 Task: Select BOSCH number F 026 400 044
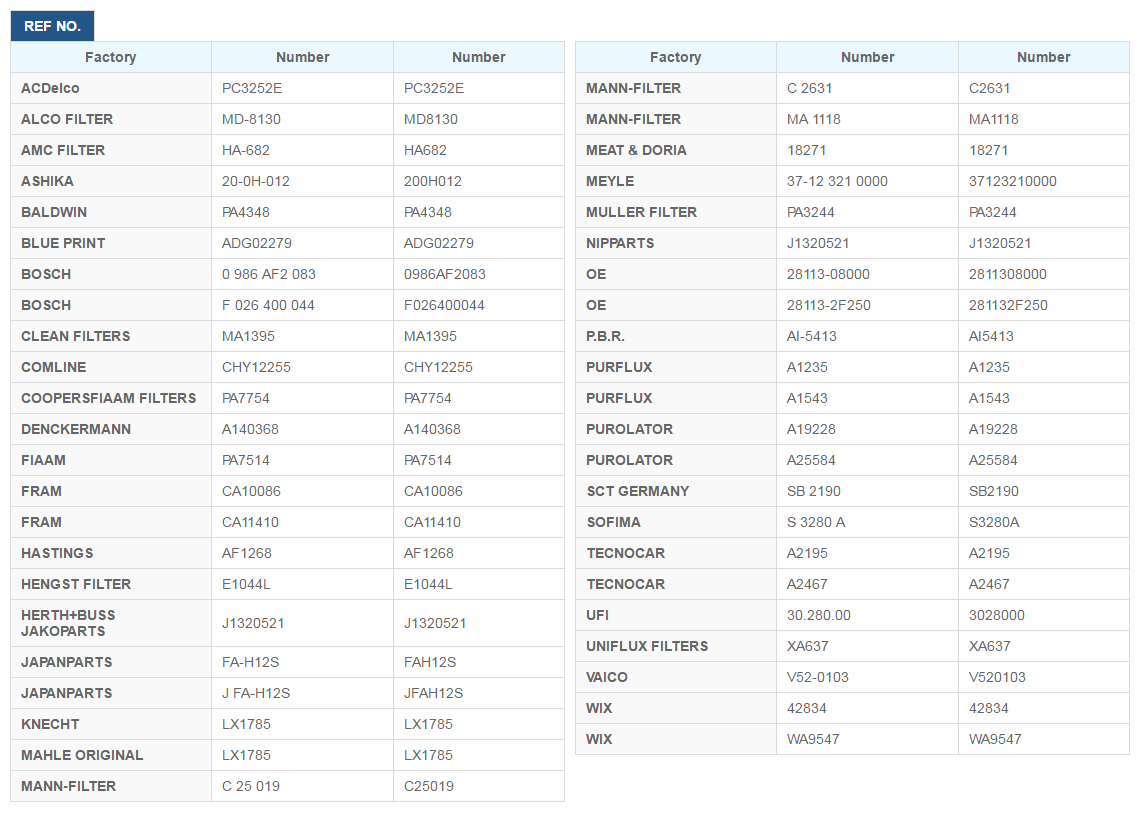(x=268, y=305)
